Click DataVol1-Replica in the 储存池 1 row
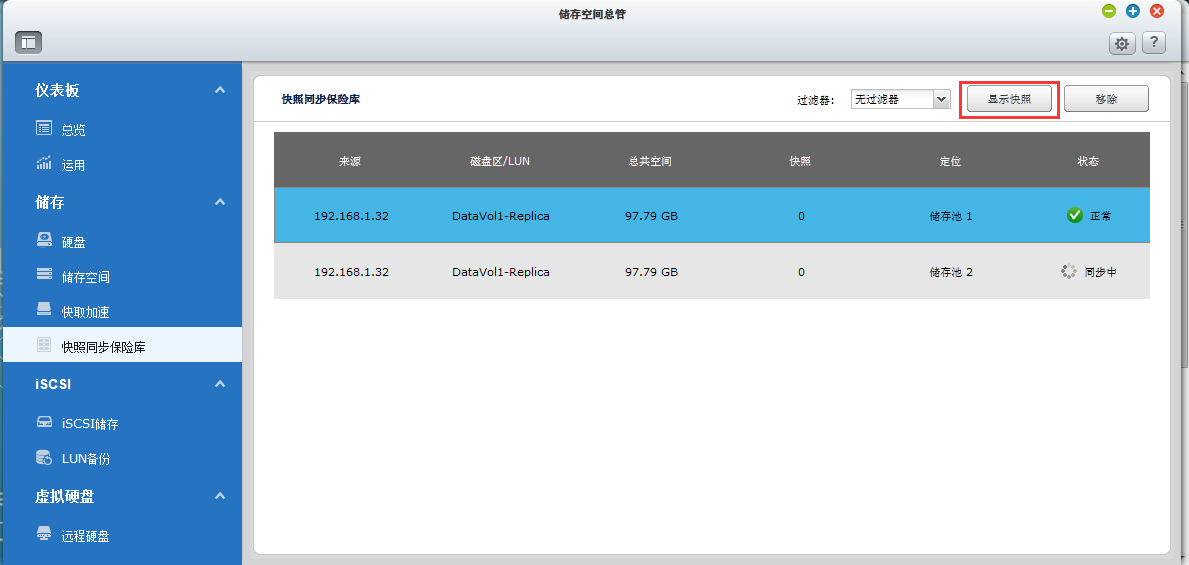The image size is (1189, 565). point(500,216)
